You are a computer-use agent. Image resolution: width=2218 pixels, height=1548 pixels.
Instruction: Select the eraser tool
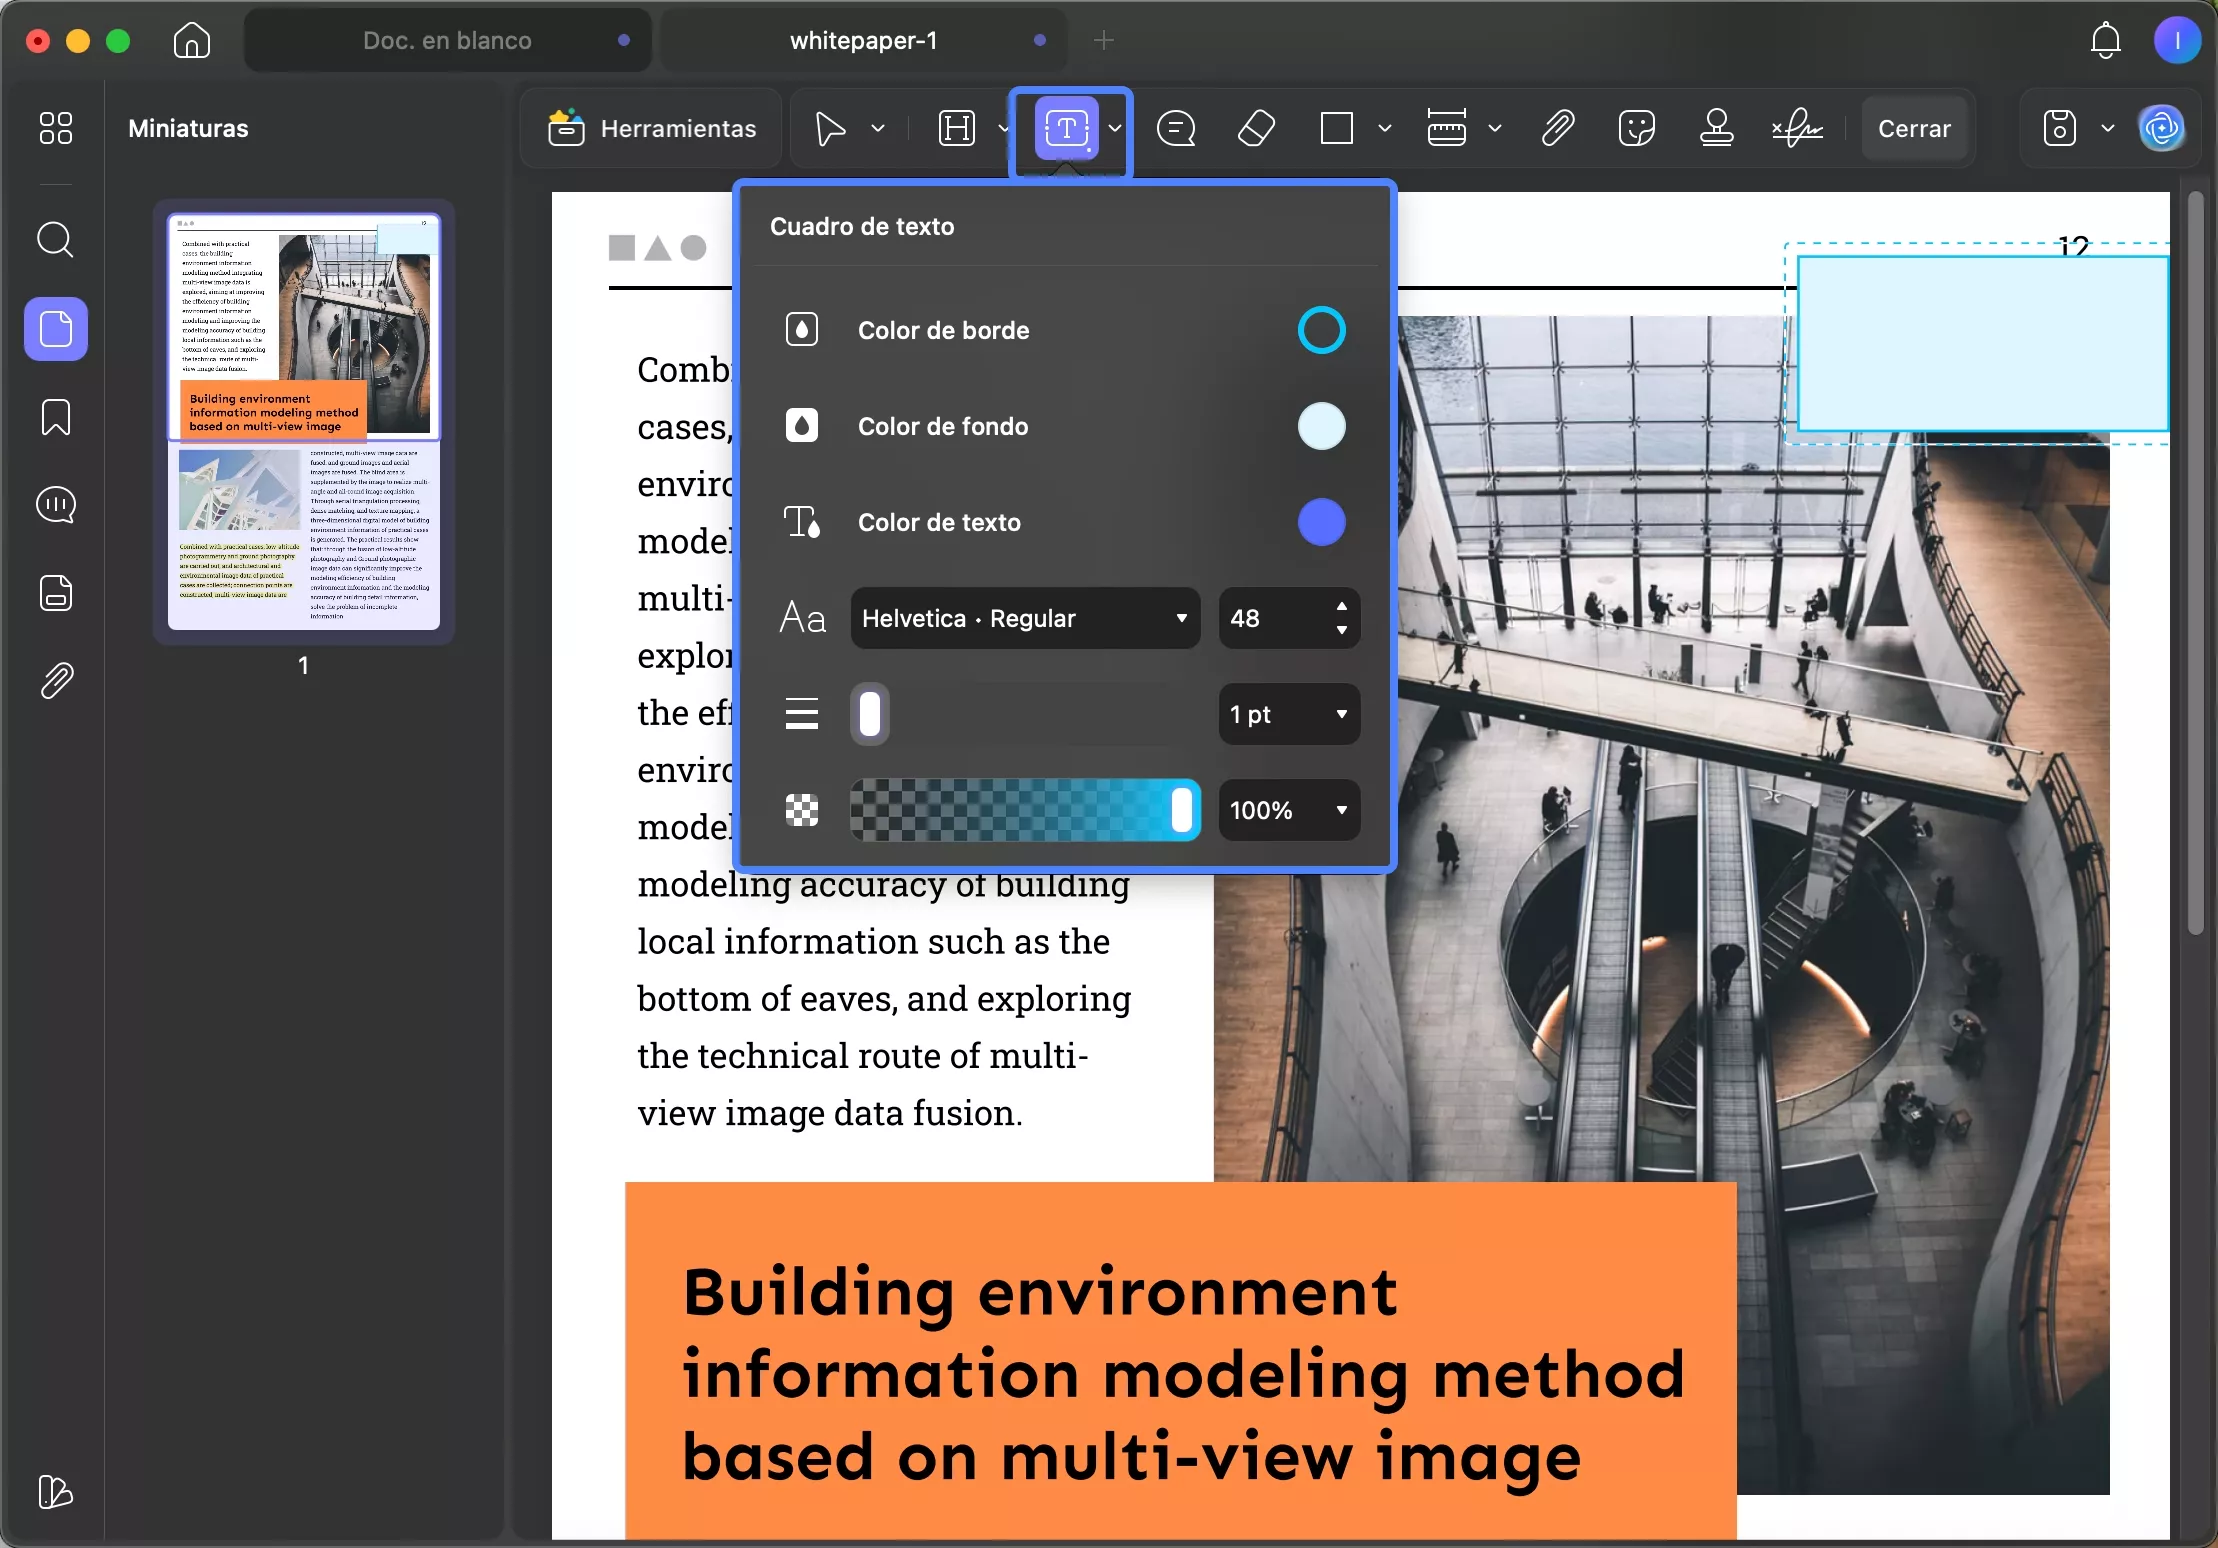[x=1257, y=129]
